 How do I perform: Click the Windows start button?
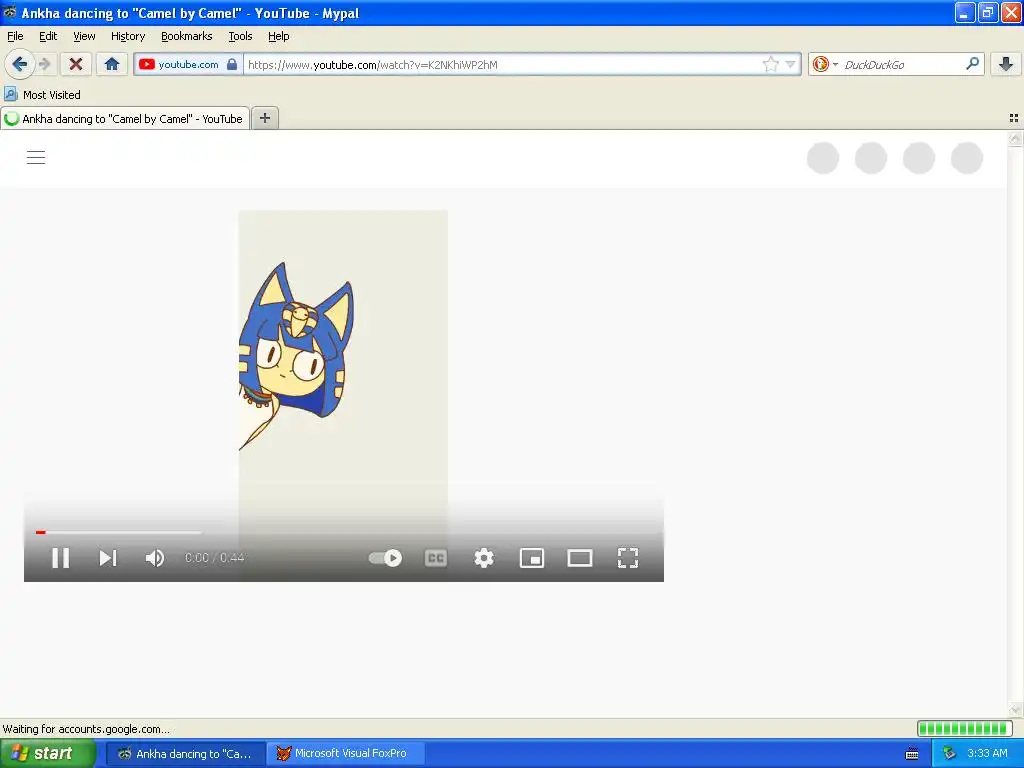point(47,753)
